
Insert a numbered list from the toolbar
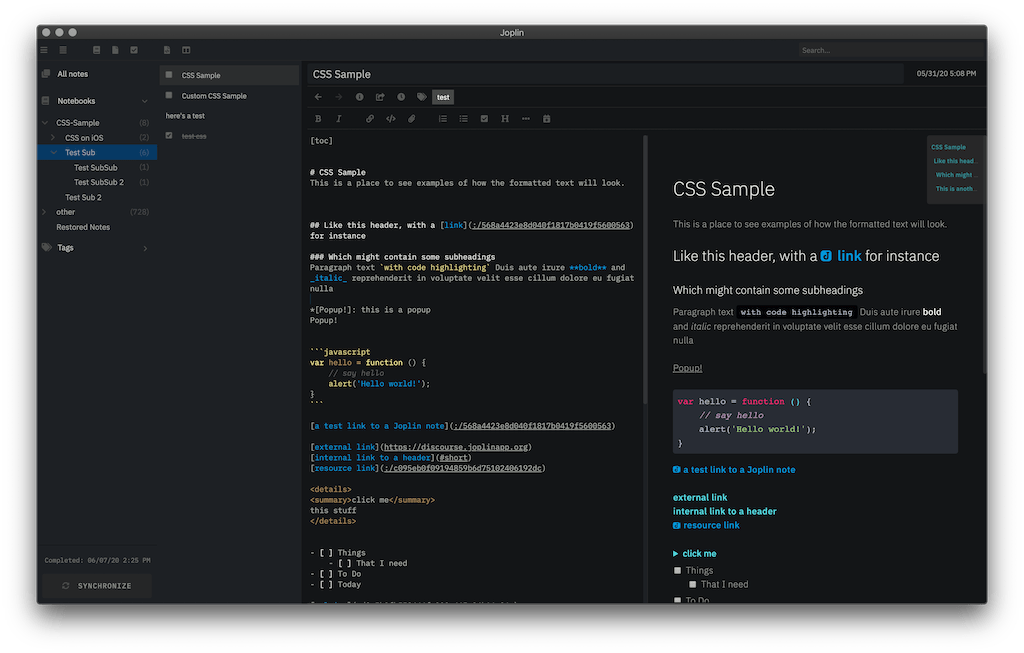[443, 119]
